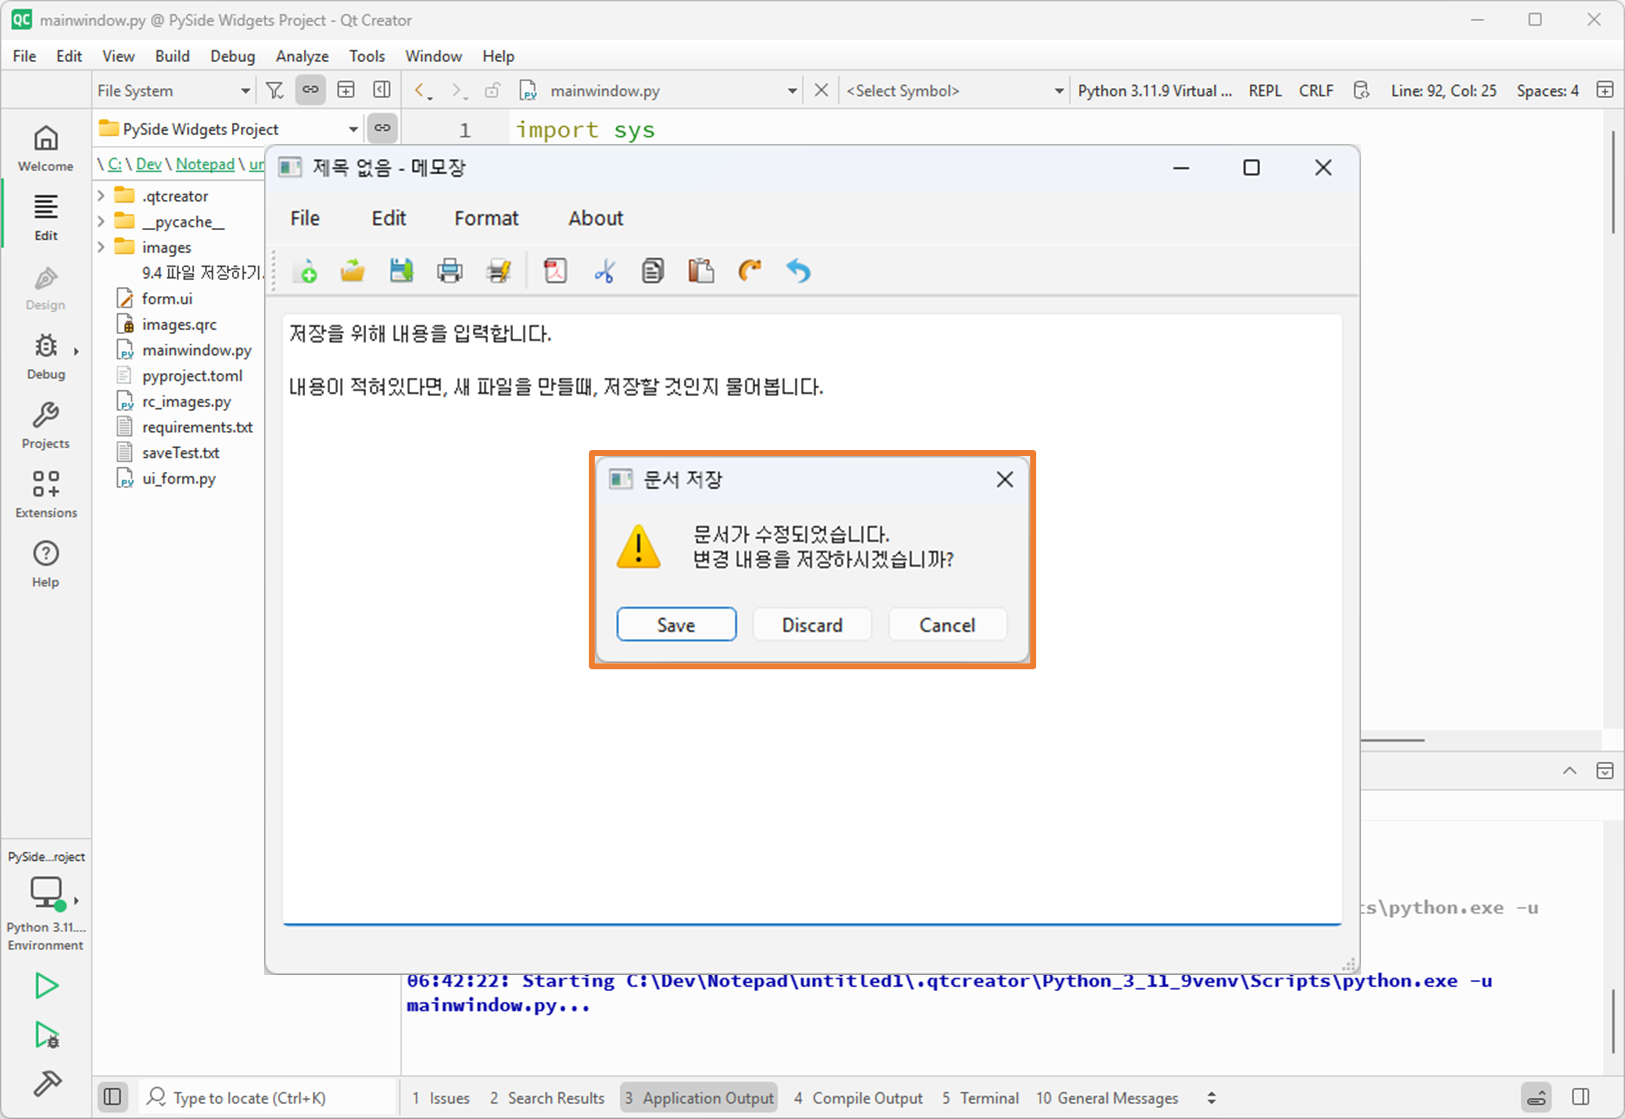Viewport: 1625px width, 1119px height.
Task: Click the Start Debugging run icon
Action: click(46, 1035)
